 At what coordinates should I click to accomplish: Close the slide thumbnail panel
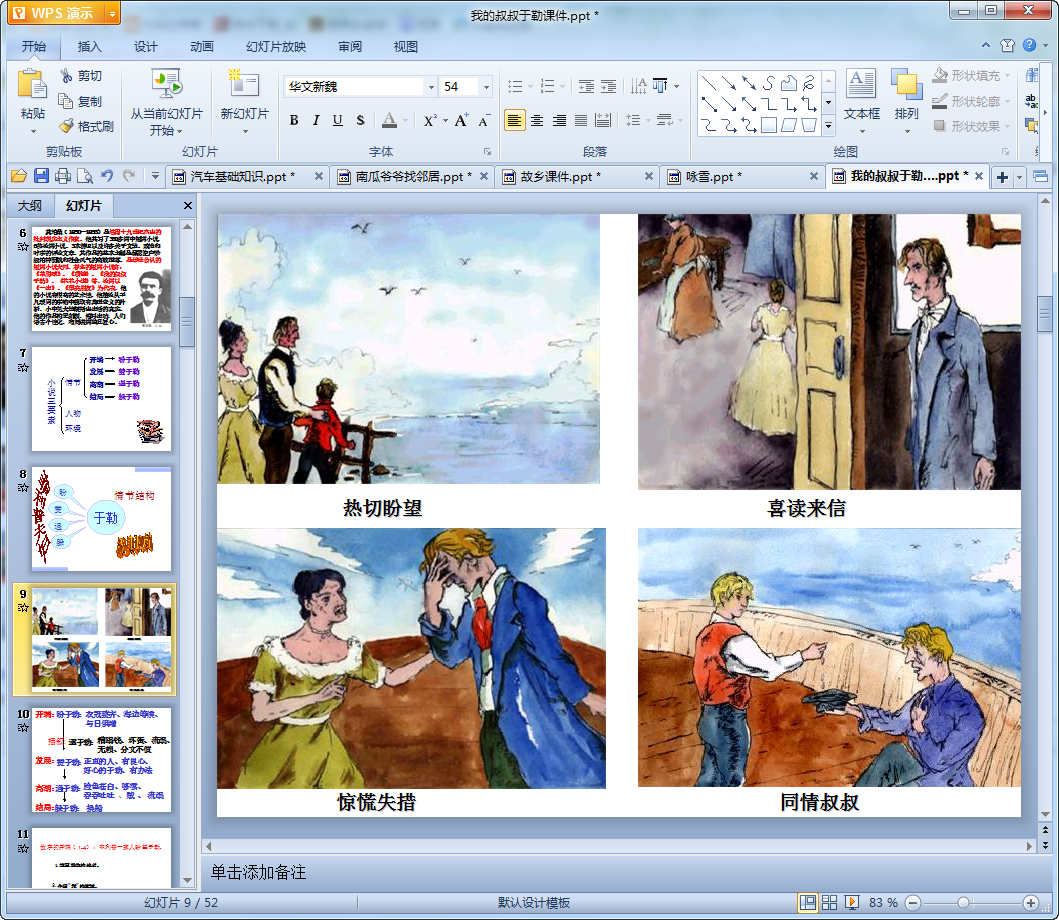188,205
